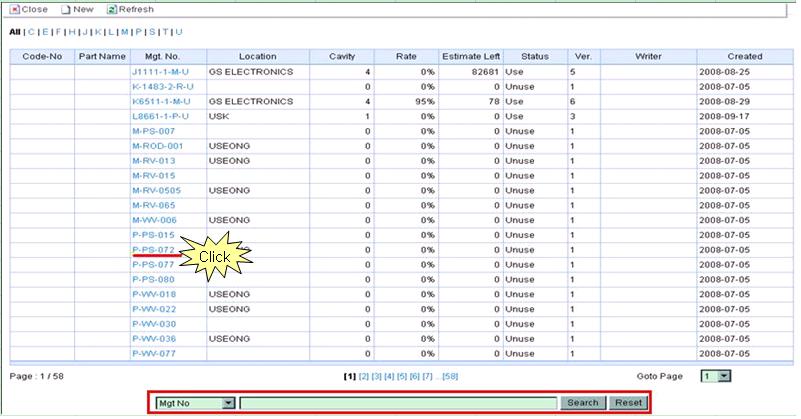Click the Created column header
The height and width of the screenshot is (419, 801).
tap(744, 57)
